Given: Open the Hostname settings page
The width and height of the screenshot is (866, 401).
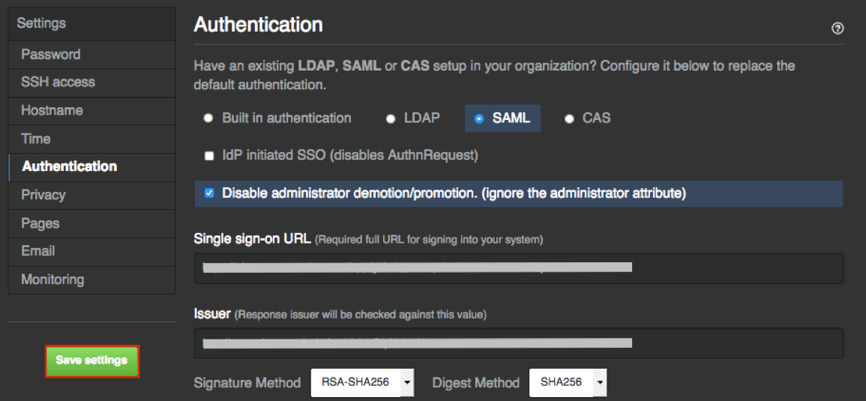Looking at the screenshot, I should (52, 110).
